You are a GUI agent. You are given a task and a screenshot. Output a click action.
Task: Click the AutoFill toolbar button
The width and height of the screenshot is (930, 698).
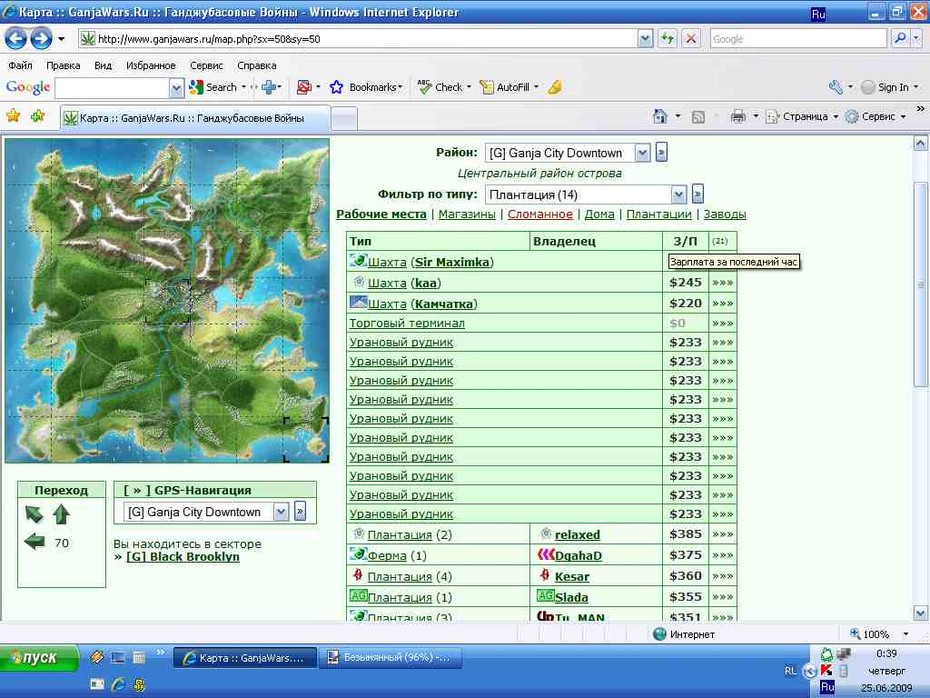click(x=505, y=87)
